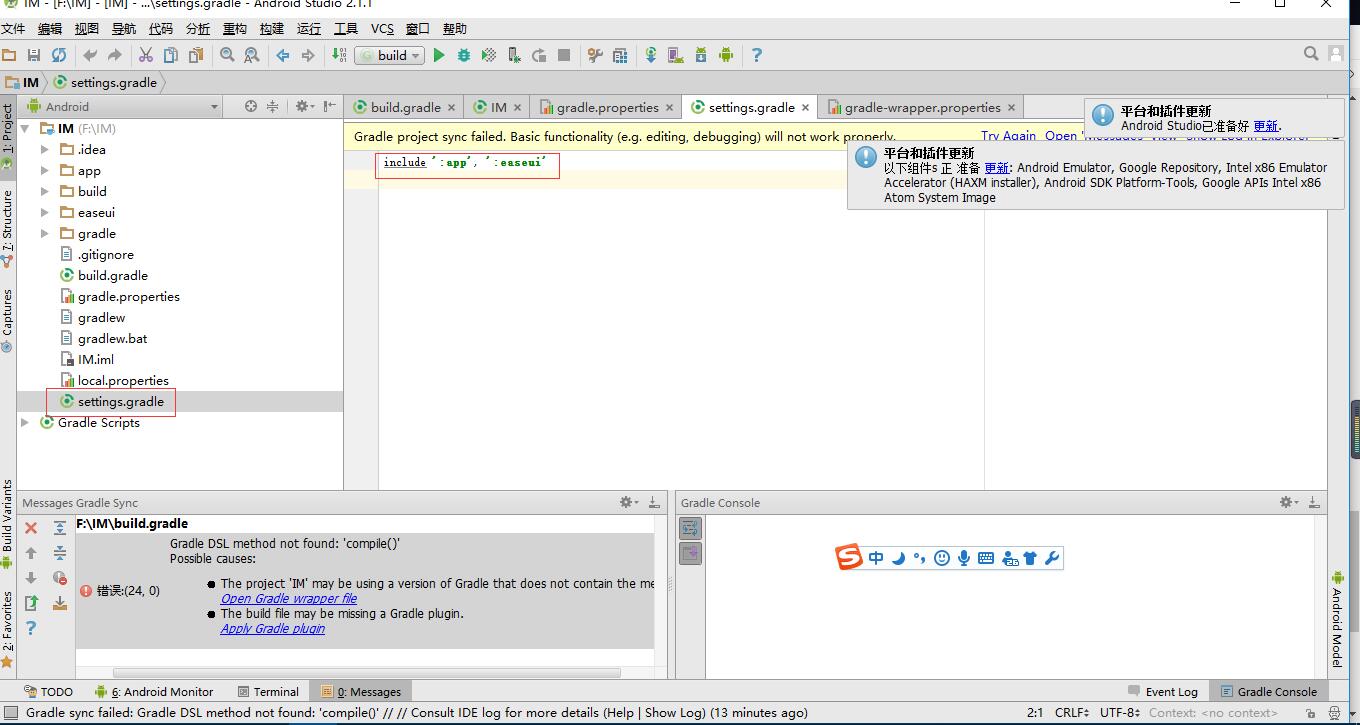Open the build run configuration dropdown
Image resolution: width=1360 pixels, height=725 pixels.
tap(390, 56)
